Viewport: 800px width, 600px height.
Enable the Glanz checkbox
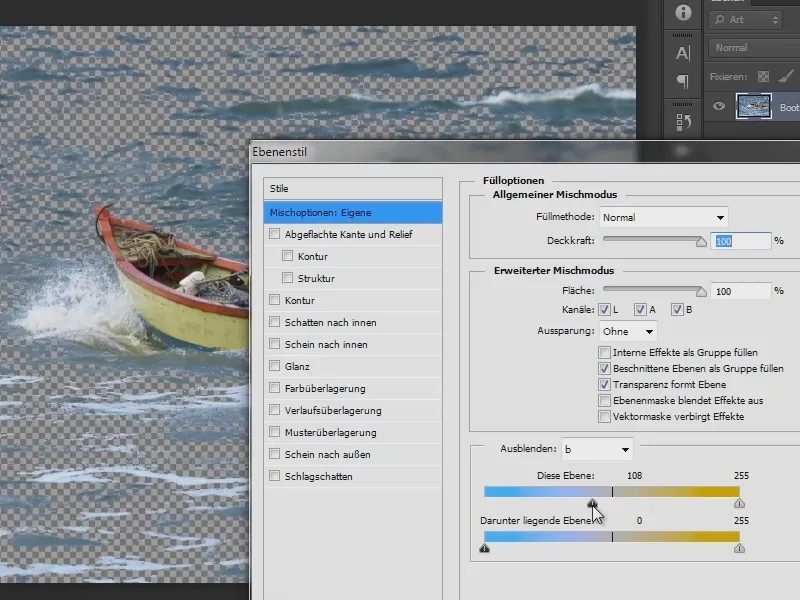(274, 365)
